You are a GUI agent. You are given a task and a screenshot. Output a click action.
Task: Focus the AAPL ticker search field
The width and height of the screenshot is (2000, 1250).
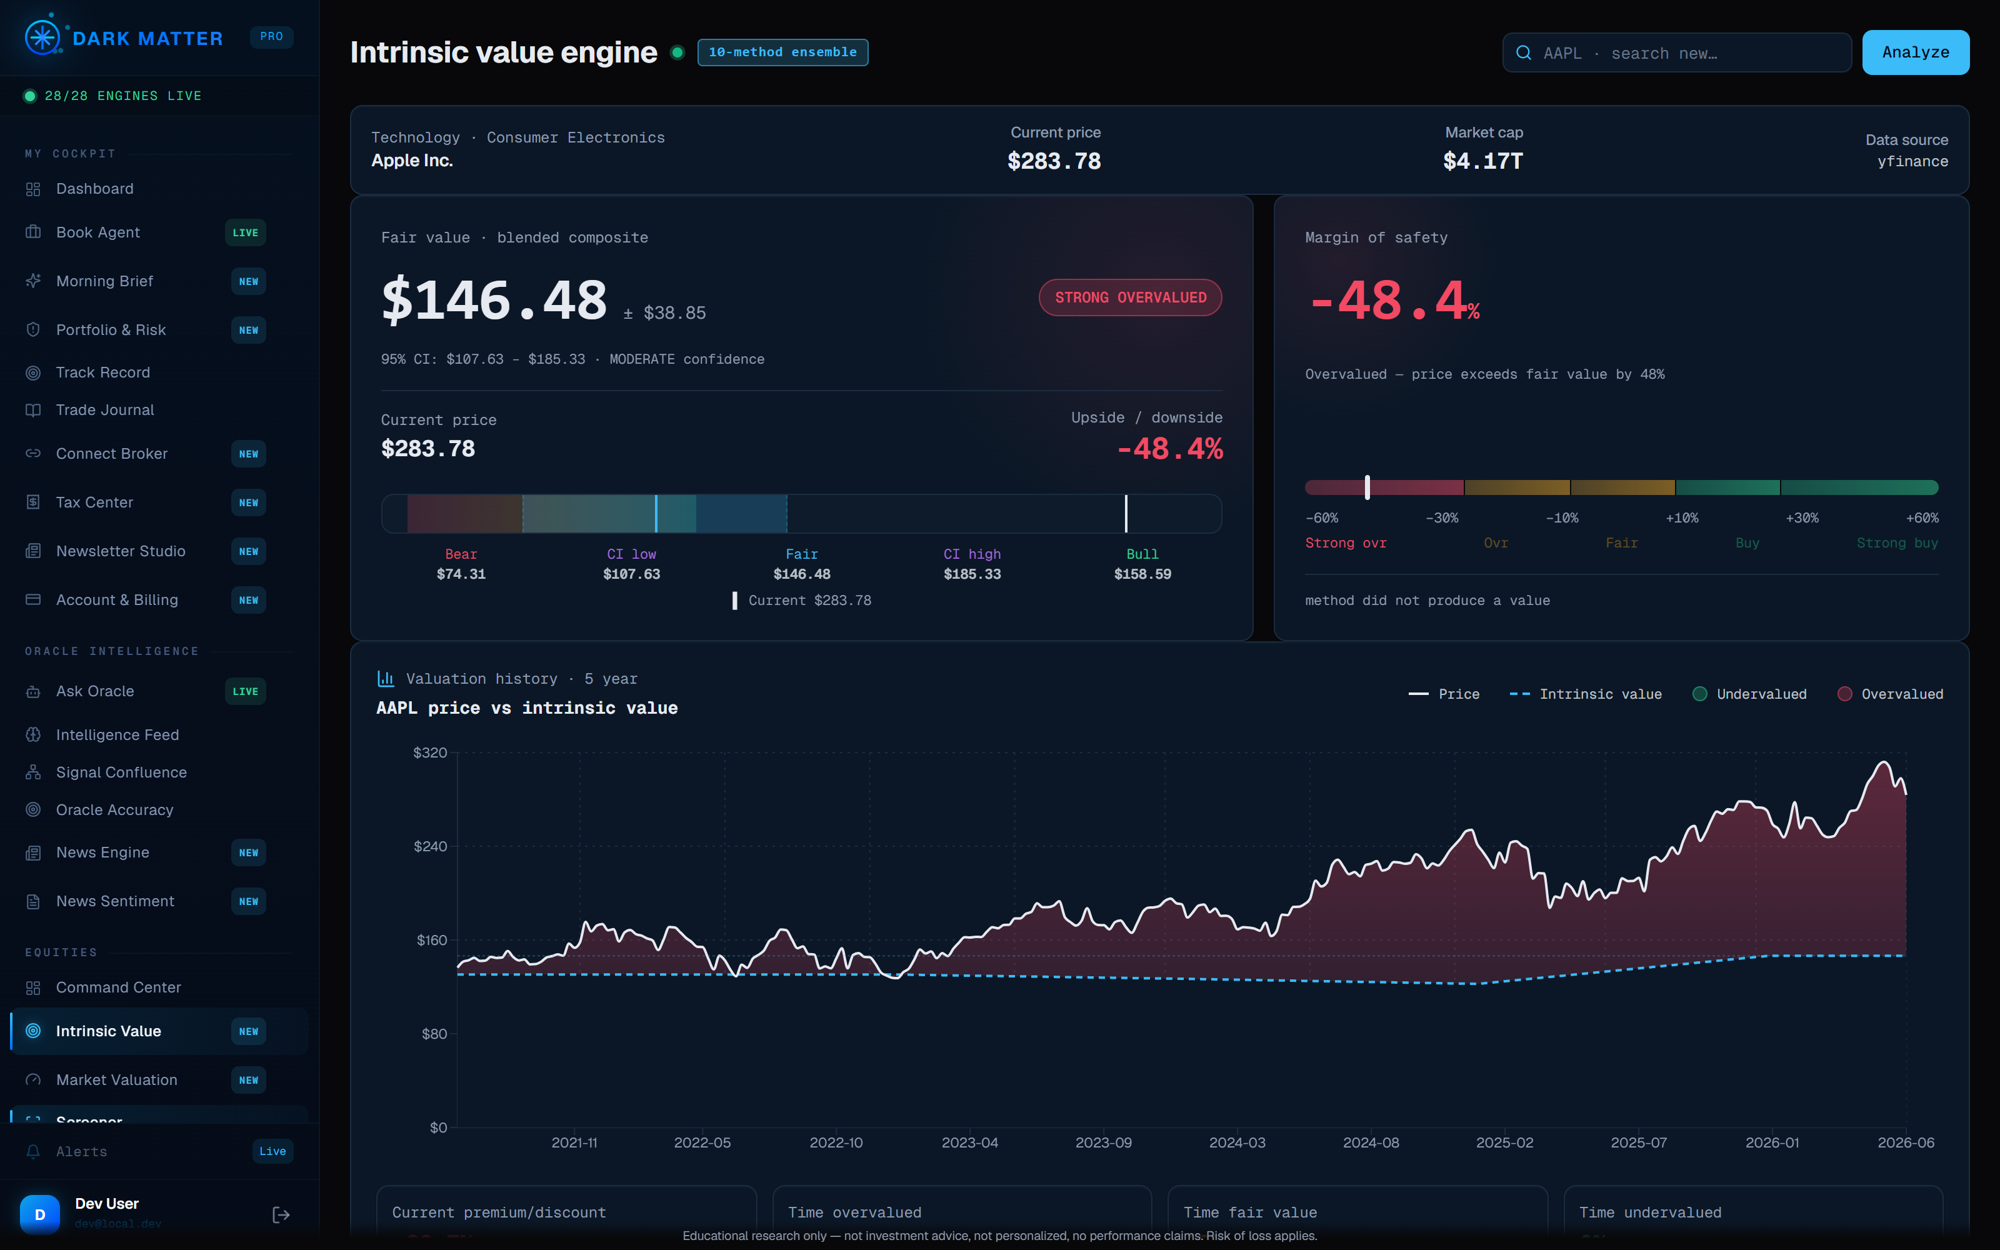1676,53
